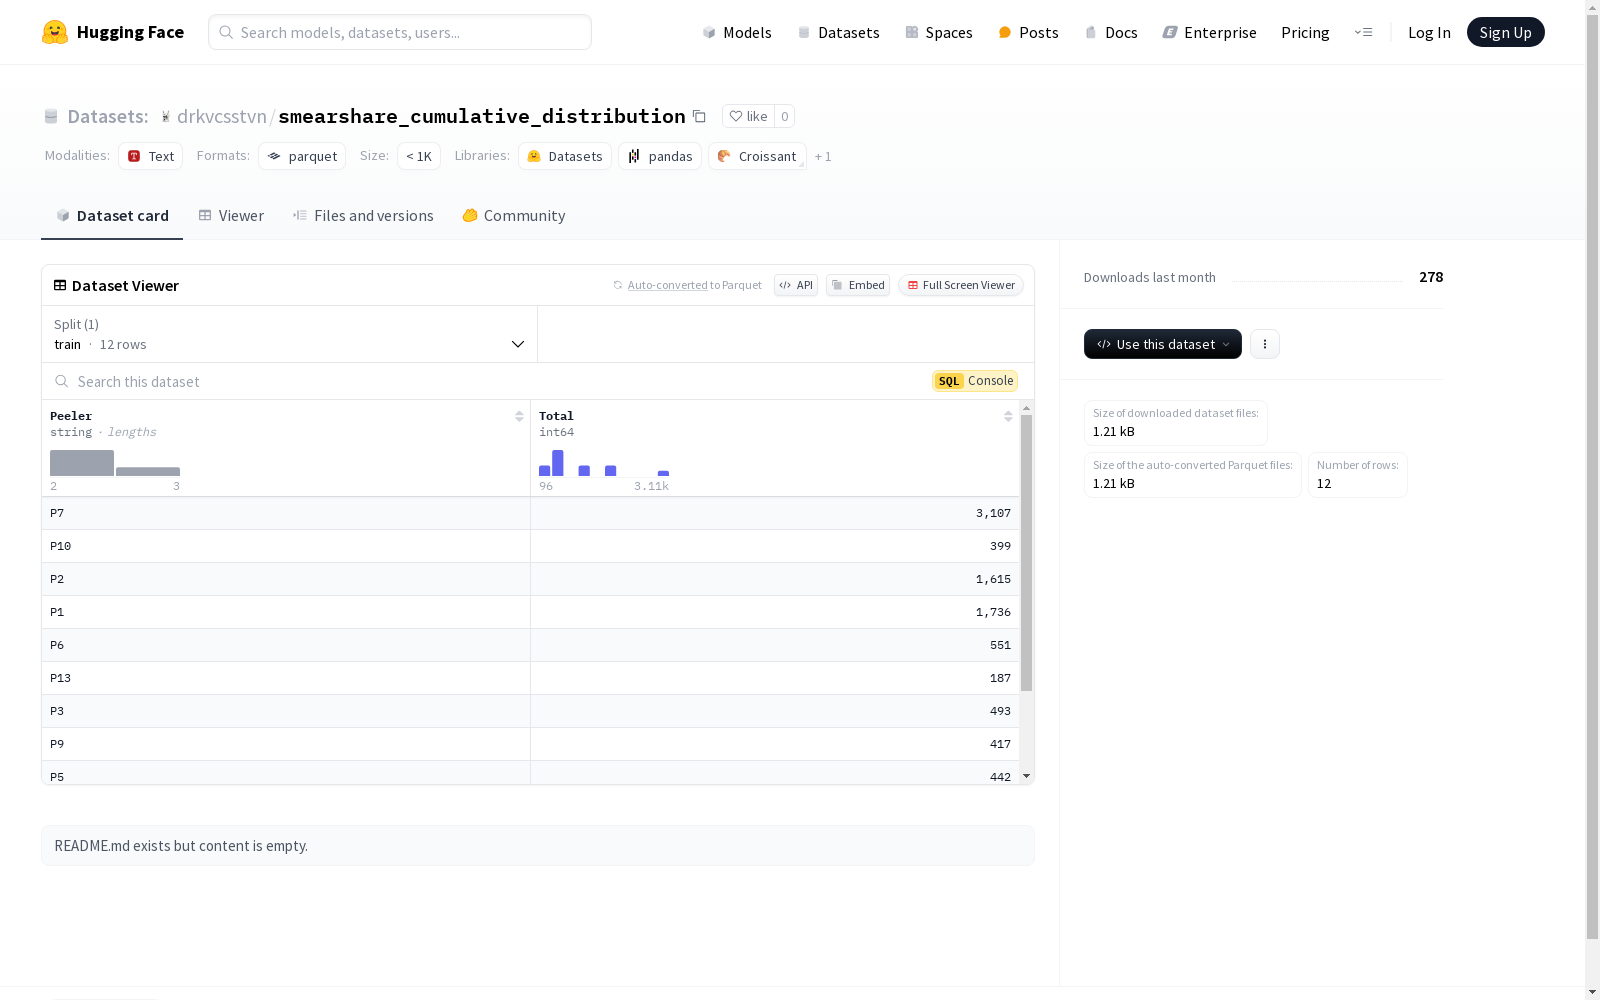Go to Spaces
Screen dimensions: 1600x1000
(x=938, y=32)
